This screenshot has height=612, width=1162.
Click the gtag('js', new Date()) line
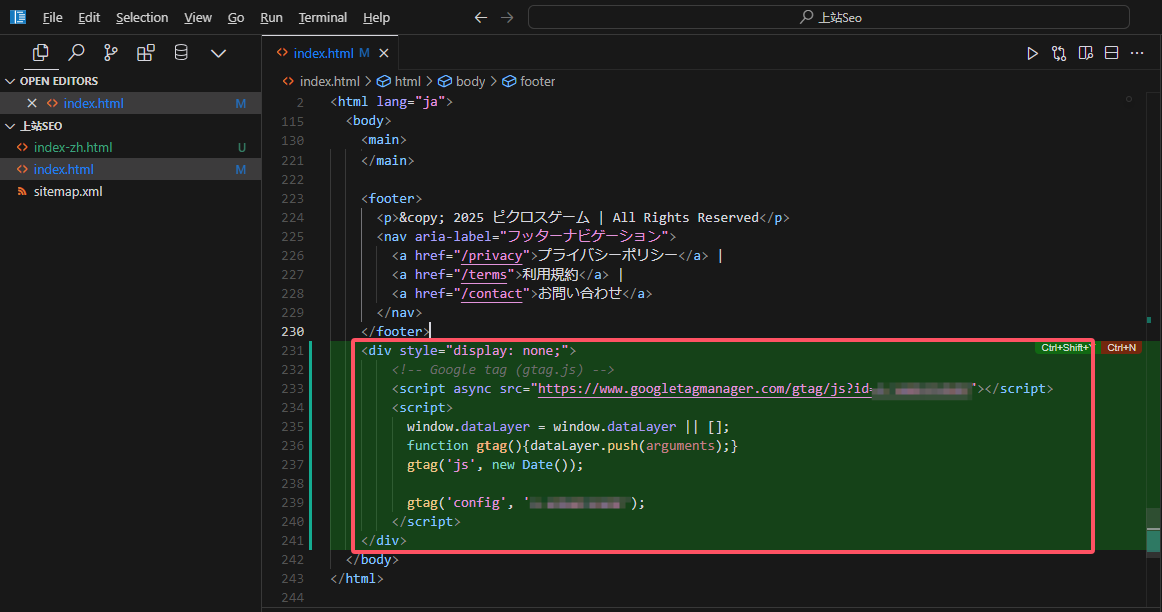tap(495, 465)
